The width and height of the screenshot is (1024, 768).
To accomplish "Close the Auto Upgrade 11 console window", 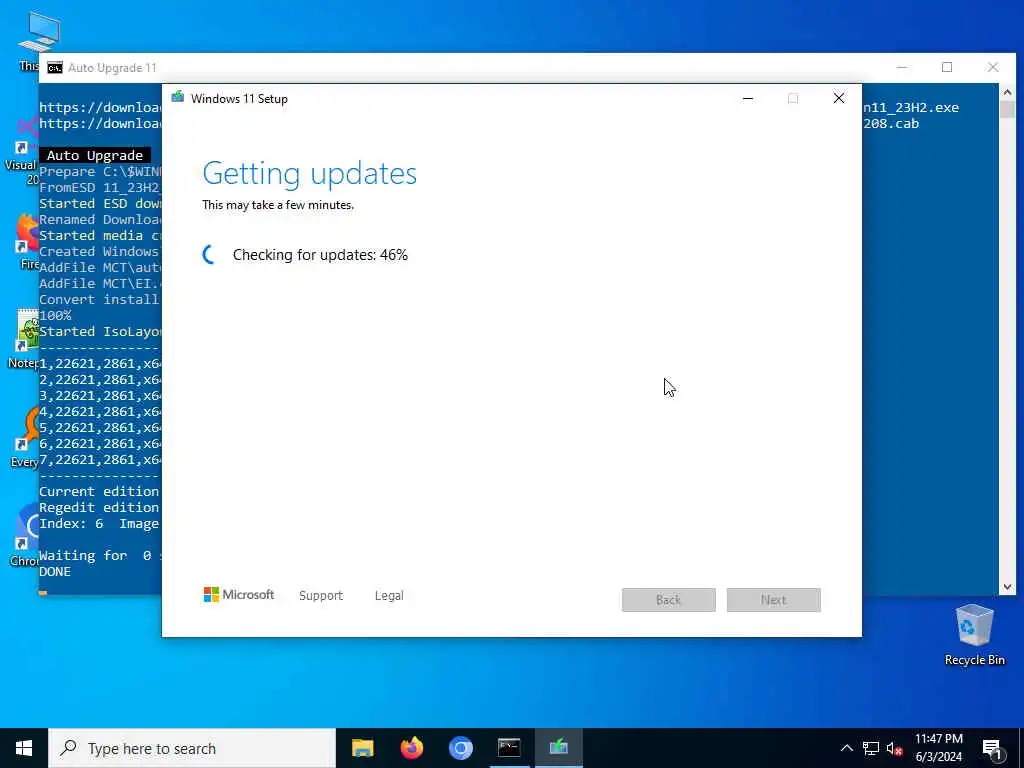I will [993, 67].
